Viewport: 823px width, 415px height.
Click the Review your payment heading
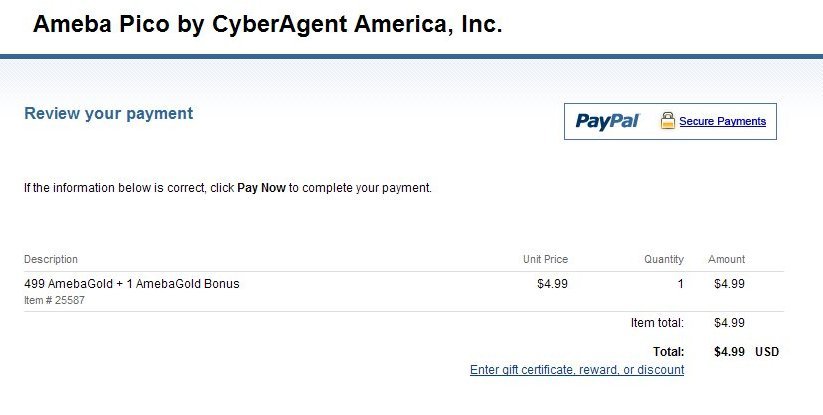pos(109,113)
